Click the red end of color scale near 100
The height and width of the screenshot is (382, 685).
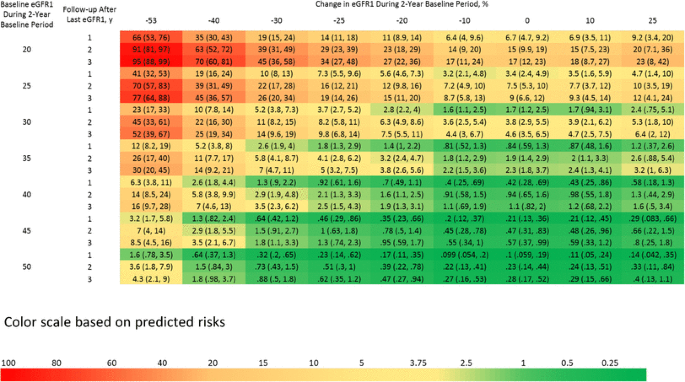tap(9, 375)
